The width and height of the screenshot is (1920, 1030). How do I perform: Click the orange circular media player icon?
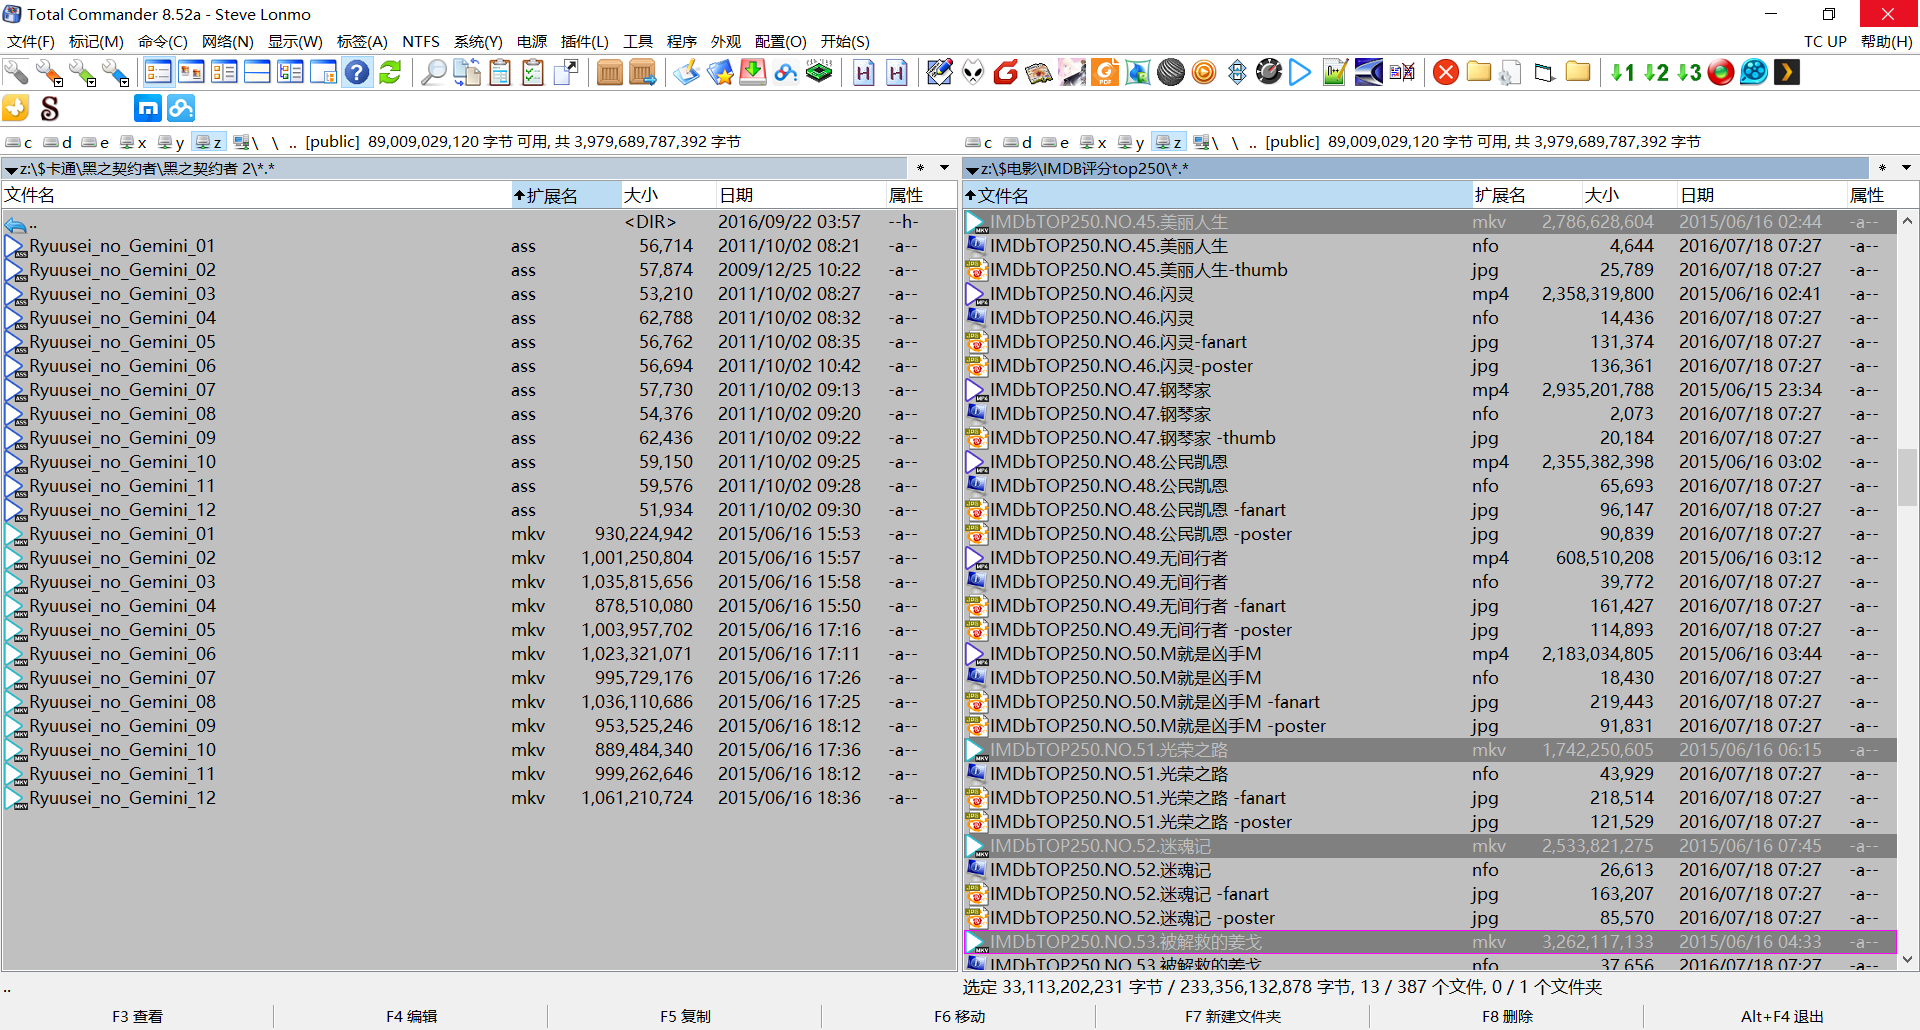(1204, 72)
